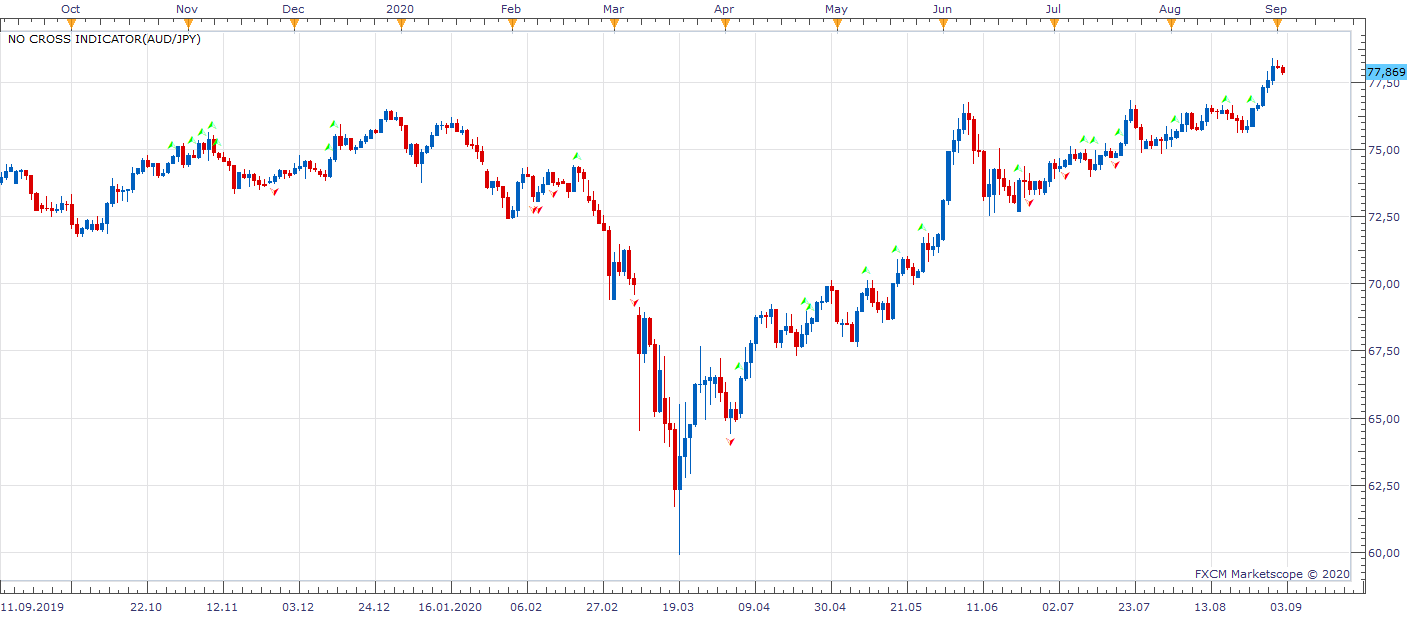Click the 16.01.2020 date on time axis
This screenshot has width=1423, height=619.
[x=450, y=607]
